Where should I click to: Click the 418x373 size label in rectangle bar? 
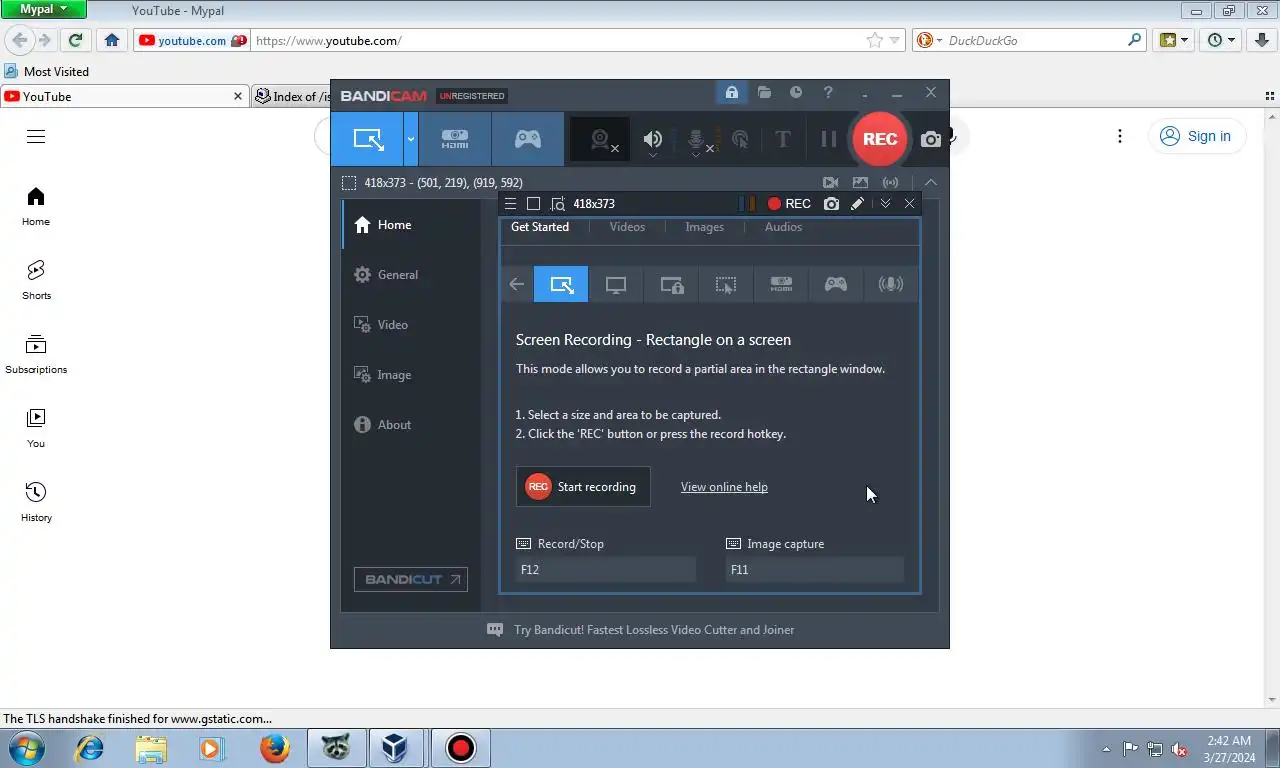pos(594,204)
